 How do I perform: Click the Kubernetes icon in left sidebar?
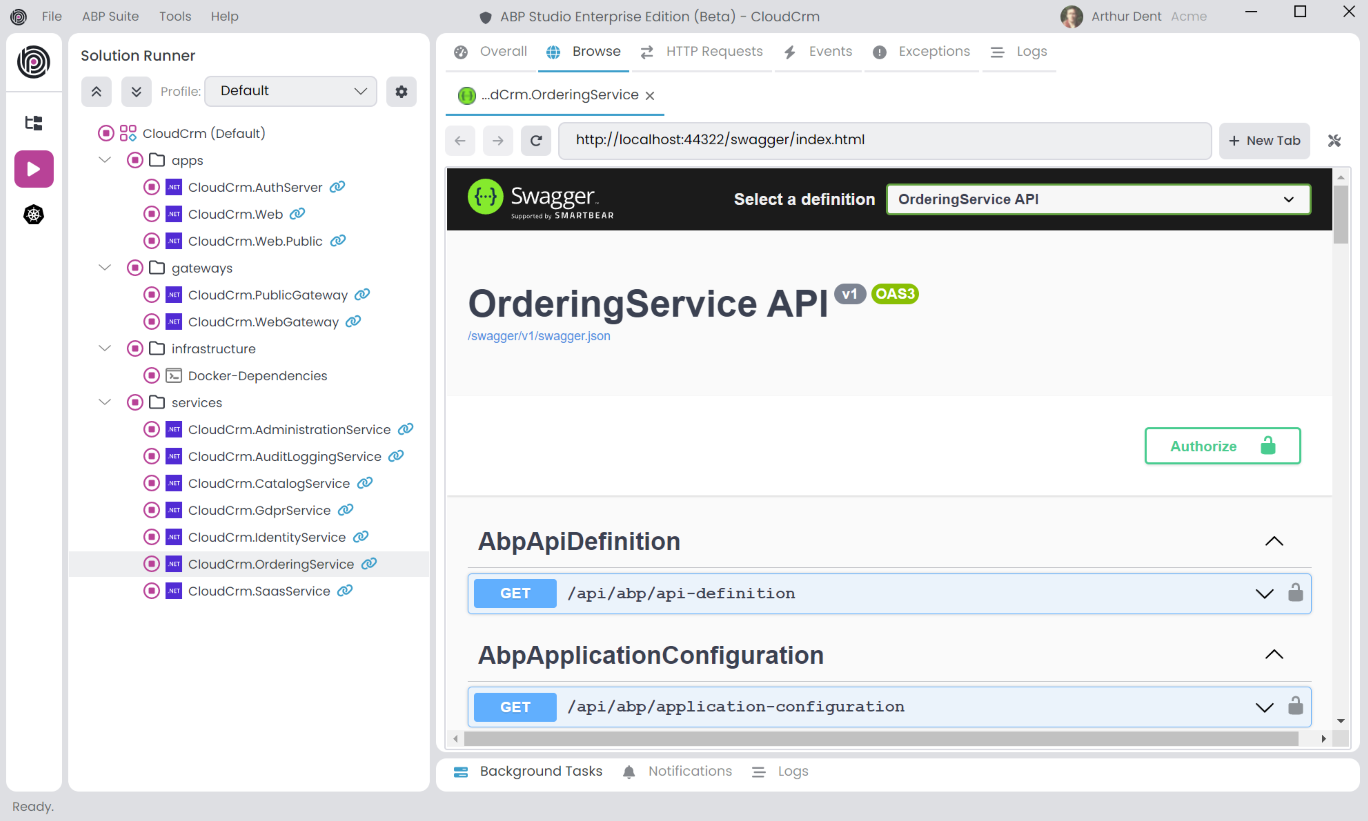(34, 215)
